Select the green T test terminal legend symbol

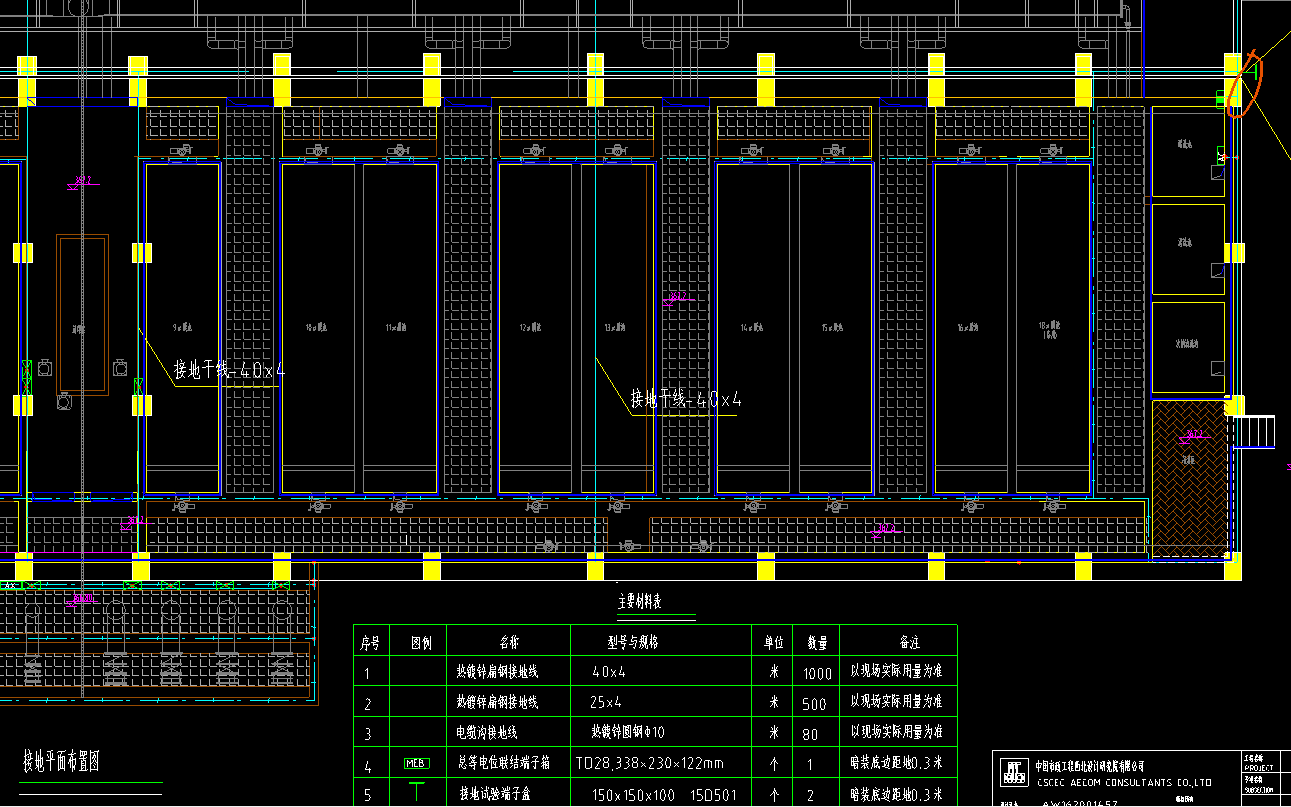pos(416,793)
